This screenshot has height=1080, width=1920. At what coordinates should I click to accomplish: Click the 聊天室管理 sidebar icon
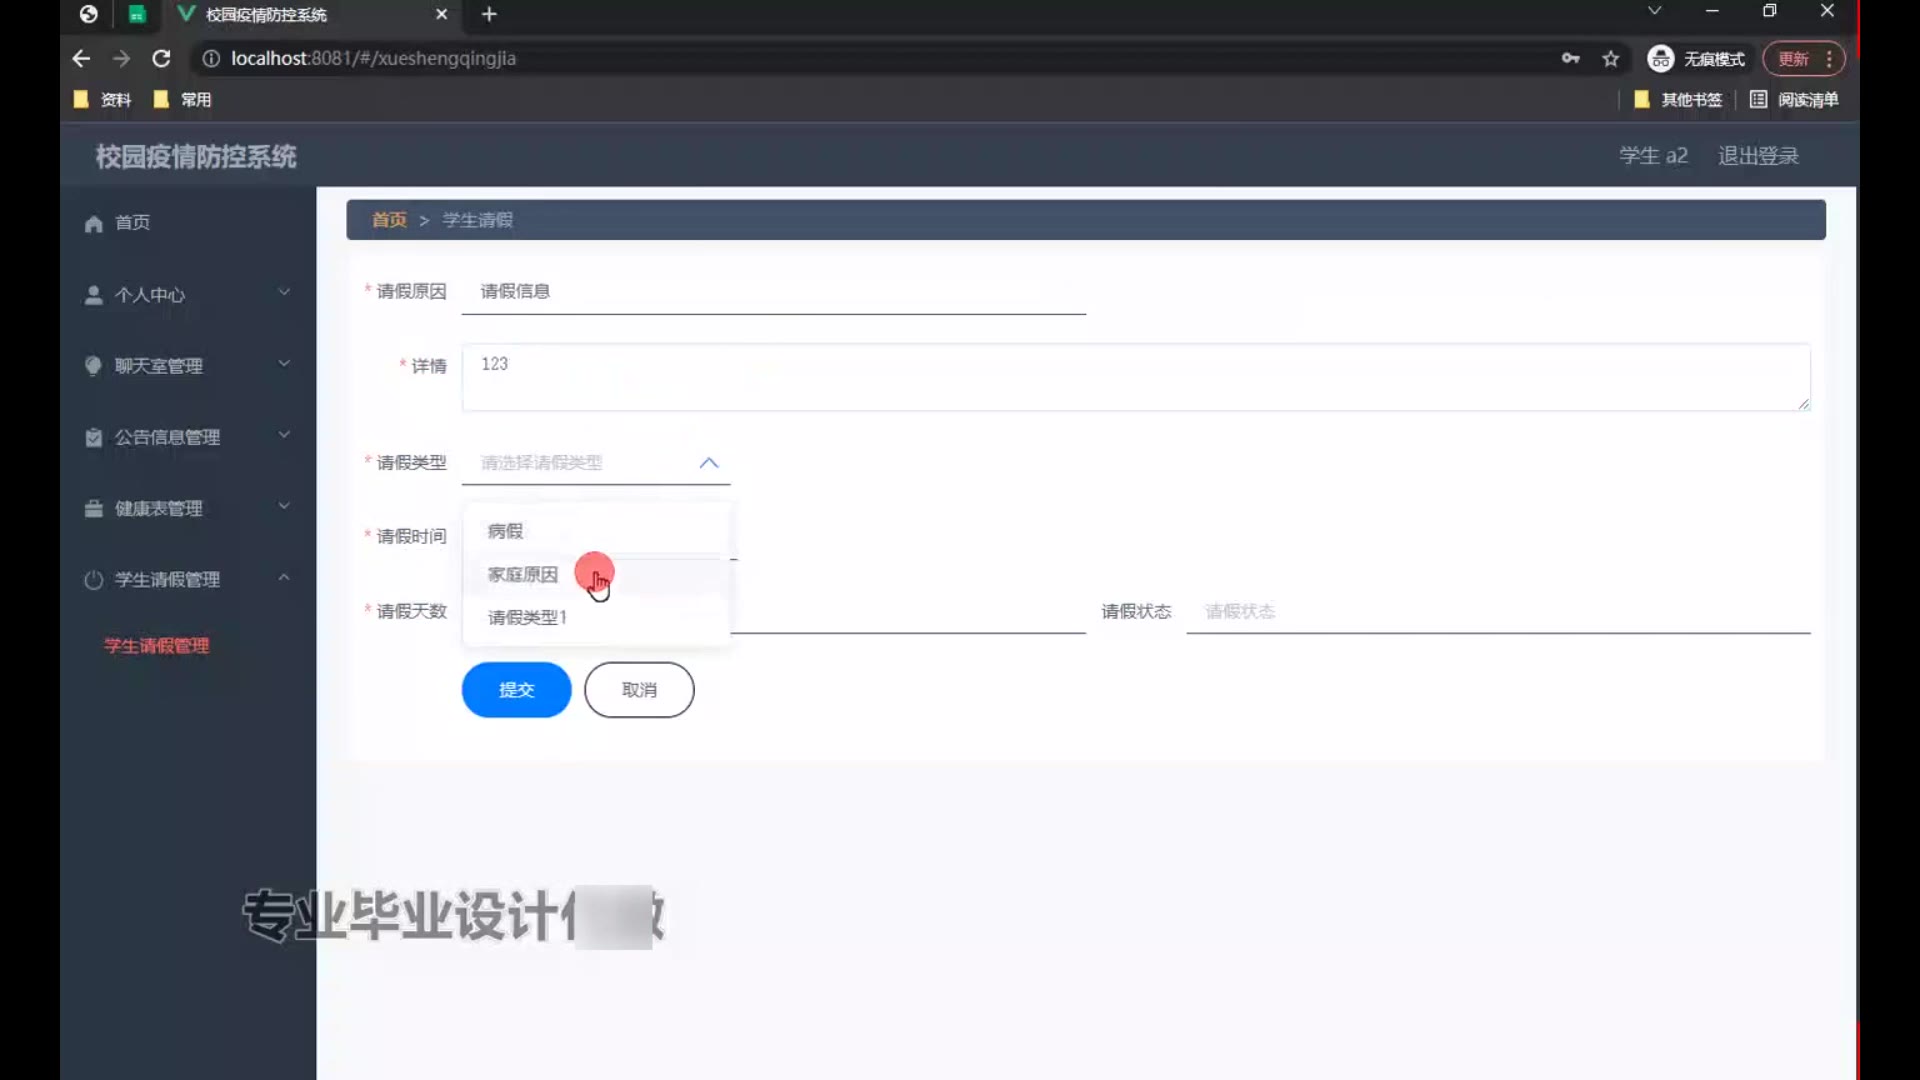94,366
